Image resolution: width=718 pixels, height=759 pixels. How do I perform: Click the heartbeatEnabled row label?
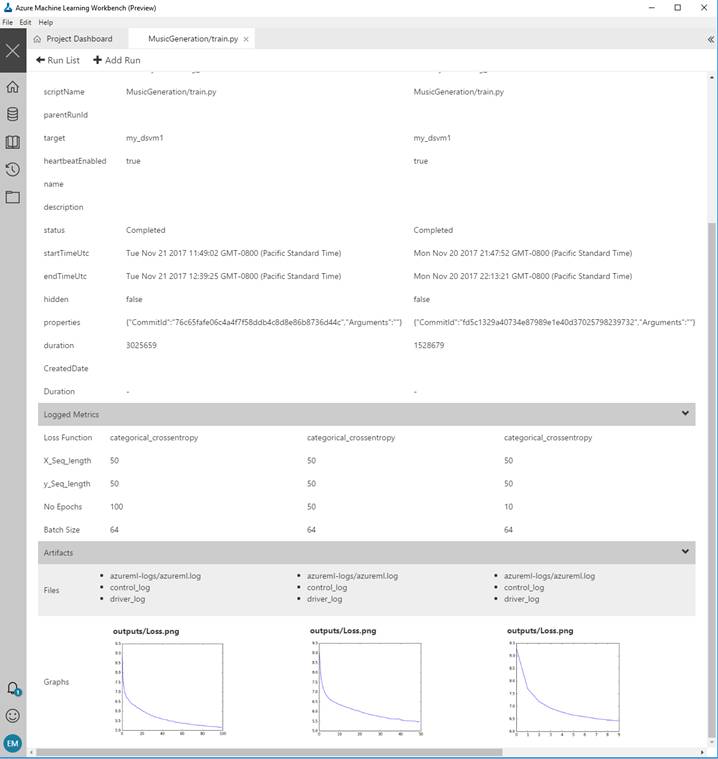click(x=75, y=161)
